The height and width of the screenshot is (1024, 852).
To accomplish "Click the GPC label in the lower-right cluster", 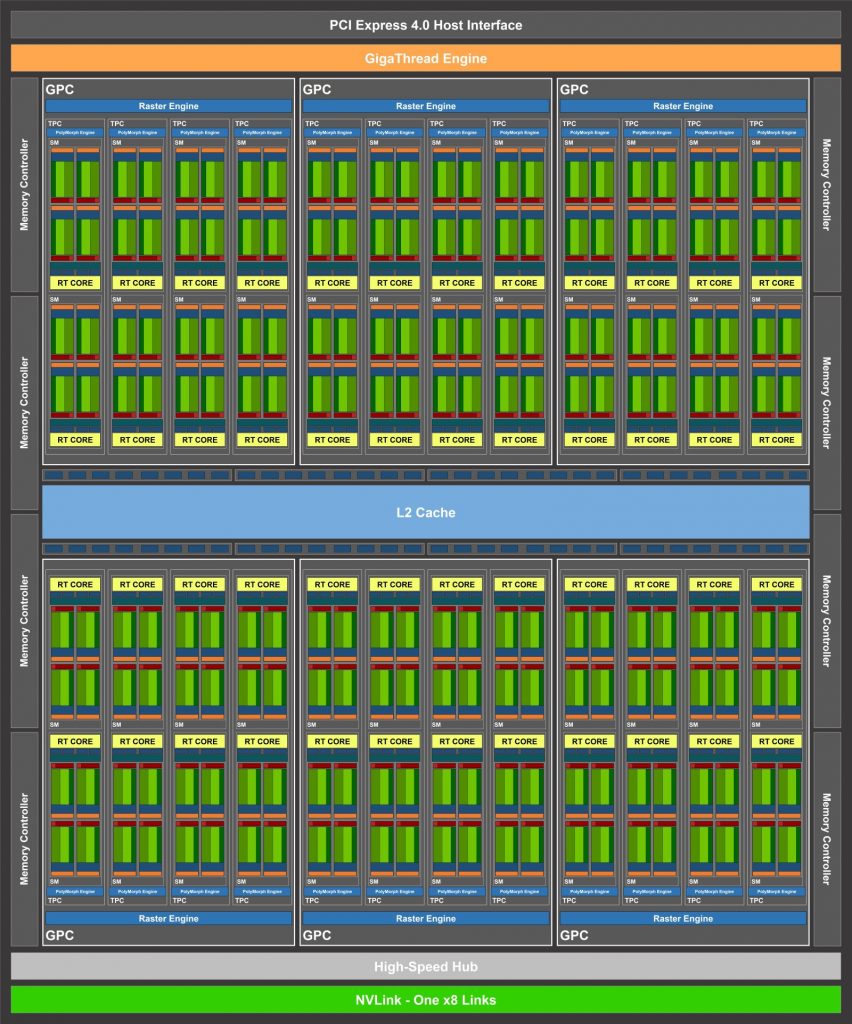I will coord(574,935).
